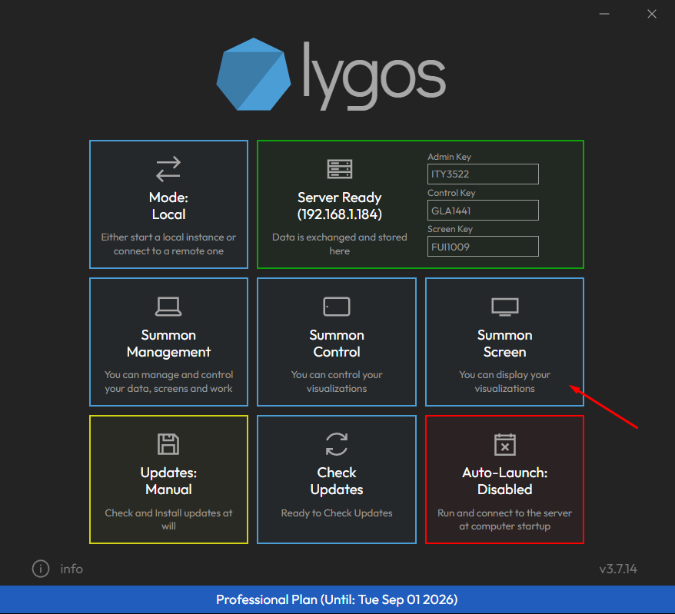Image resolution: width=675 pixels, height=614 pixels.
Task: Click the v3.7.14 version label
Action: pyautogui.click(x=618, y=569)
